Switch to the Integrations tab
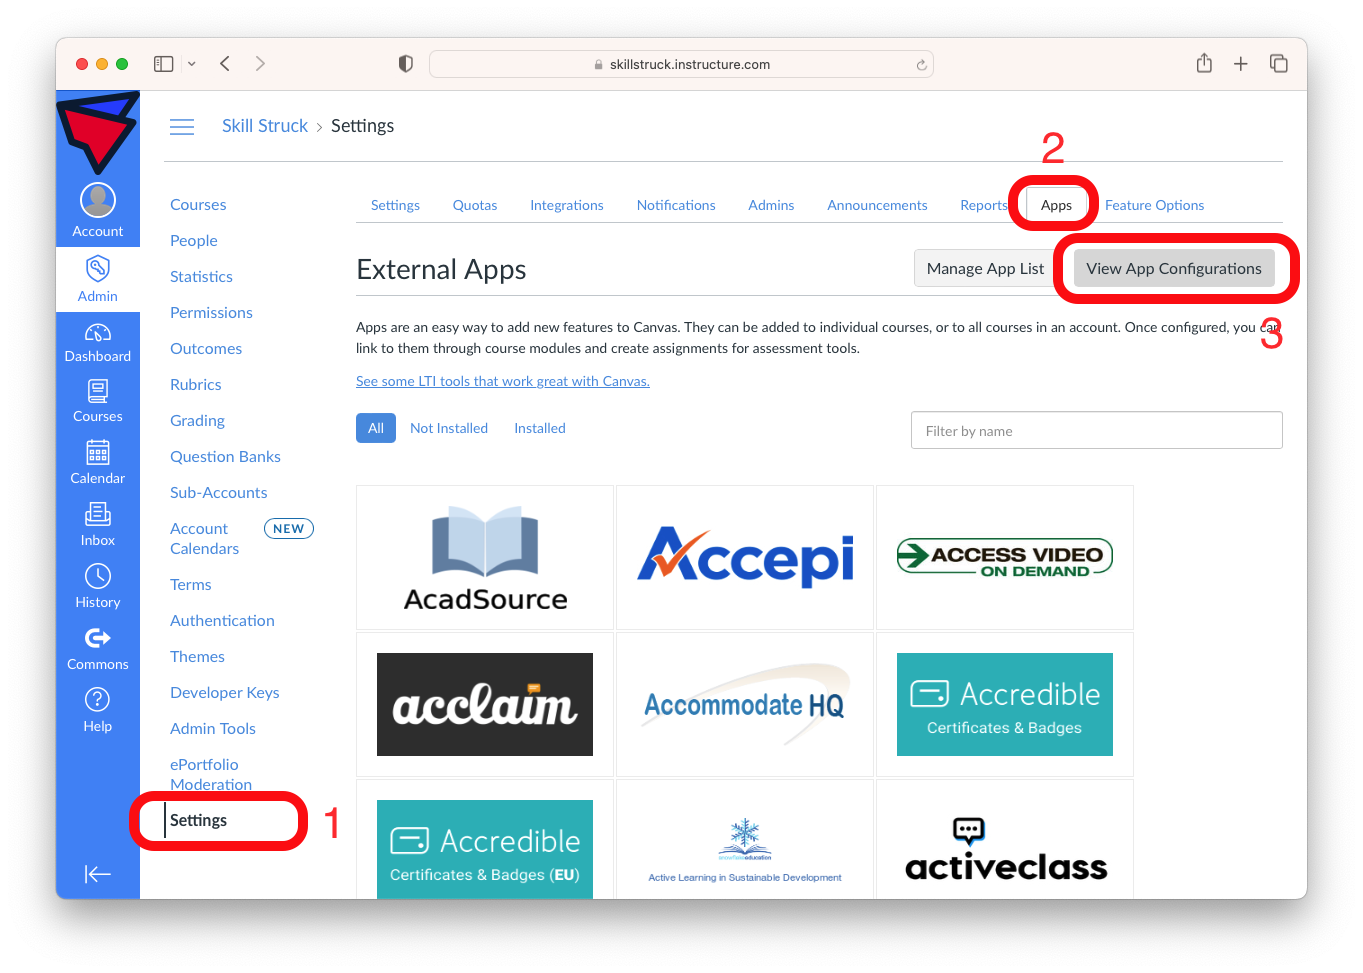1363x973 pixels. [566, 205]
